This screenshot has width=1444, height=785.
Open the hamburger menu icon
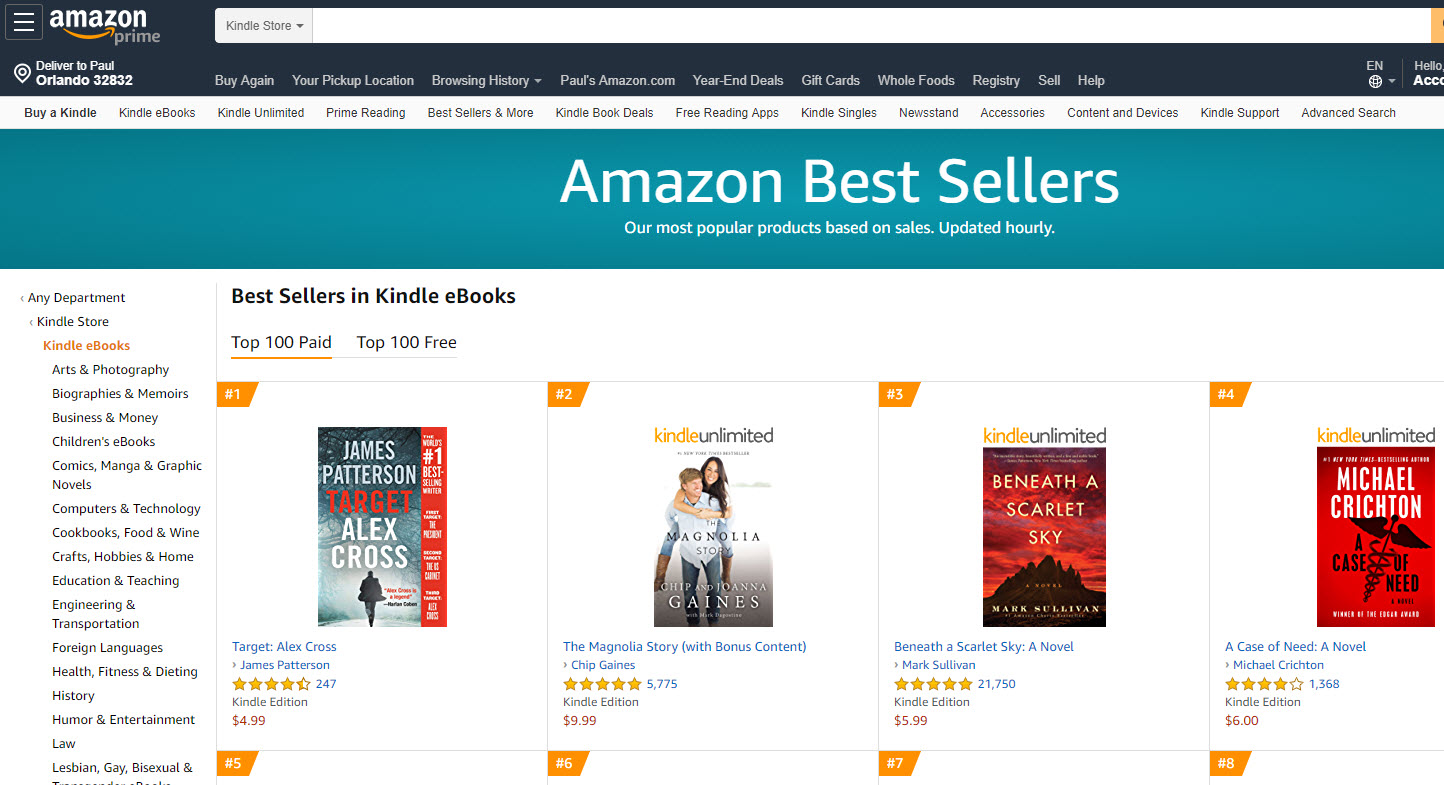[x=24, y=23]
